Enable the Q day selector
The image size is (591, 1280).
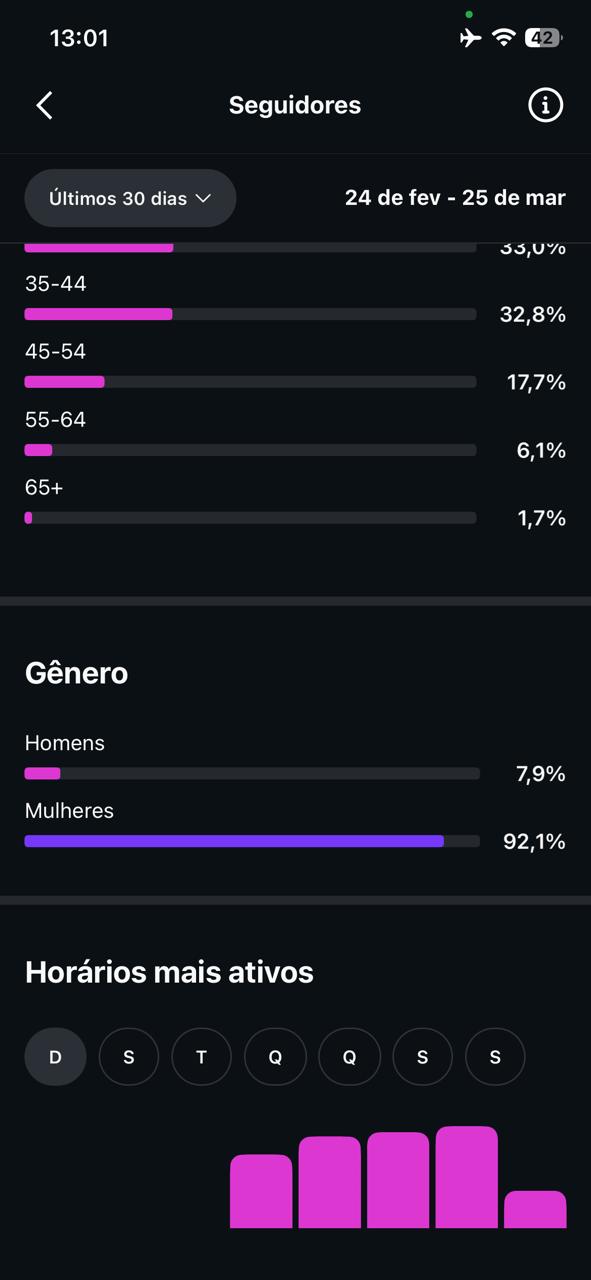[275, 1056]
